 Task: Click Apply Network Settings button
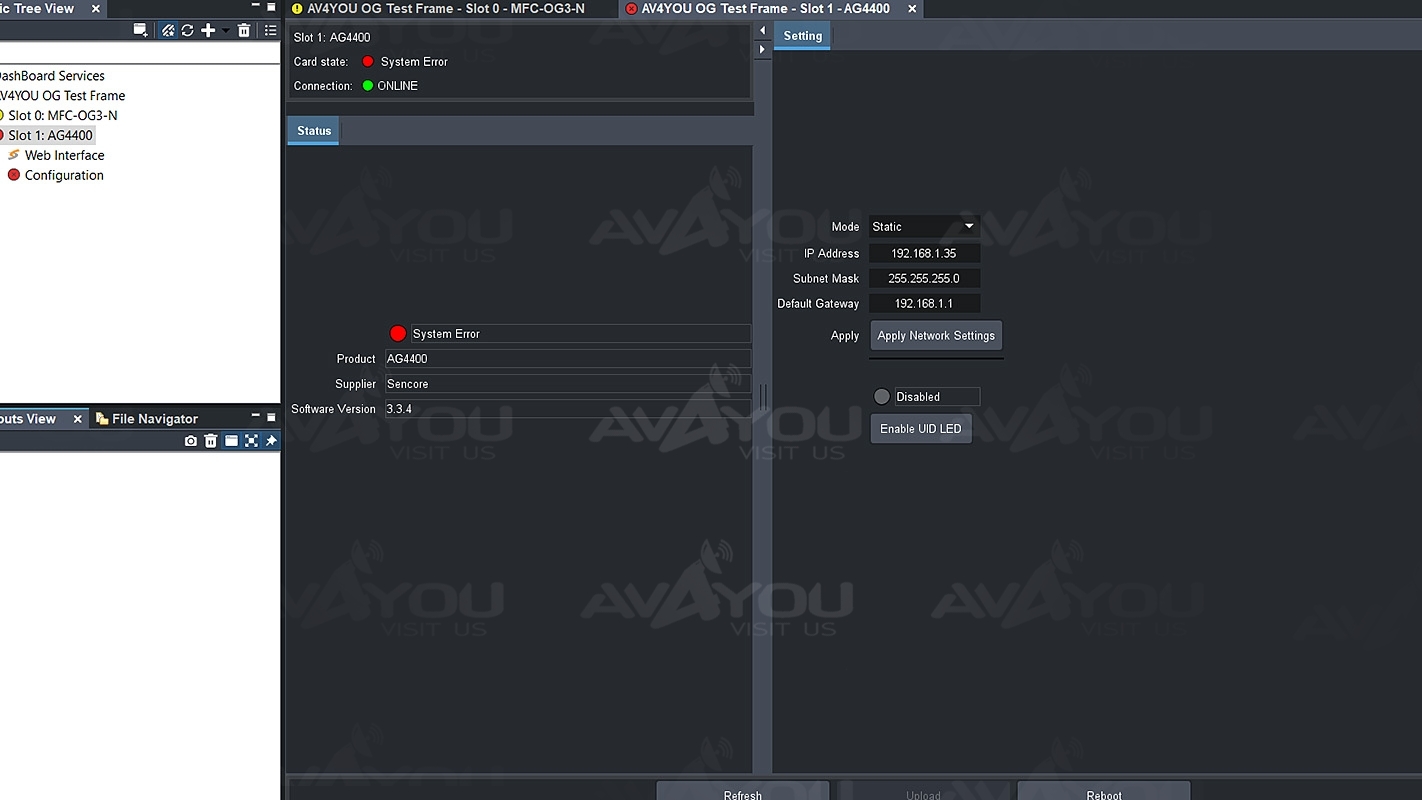pos(936,336)
